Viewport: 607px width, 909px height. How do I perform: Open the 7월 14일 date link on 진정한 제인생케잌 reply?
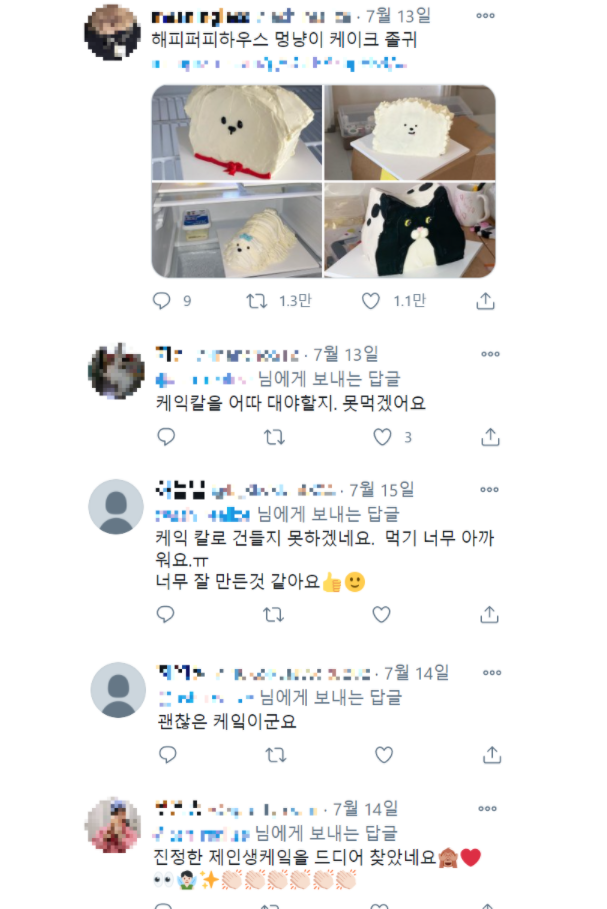coord(365,808)
